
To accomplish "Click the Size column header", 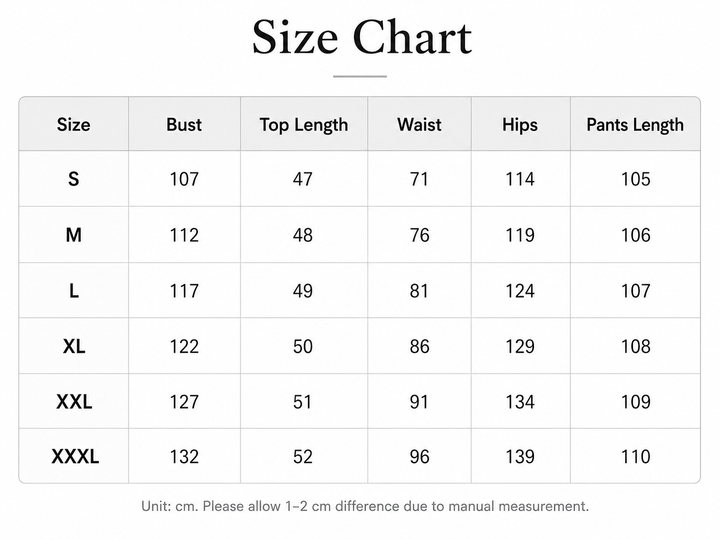I will pyautogui.click(x=73, y=125).
